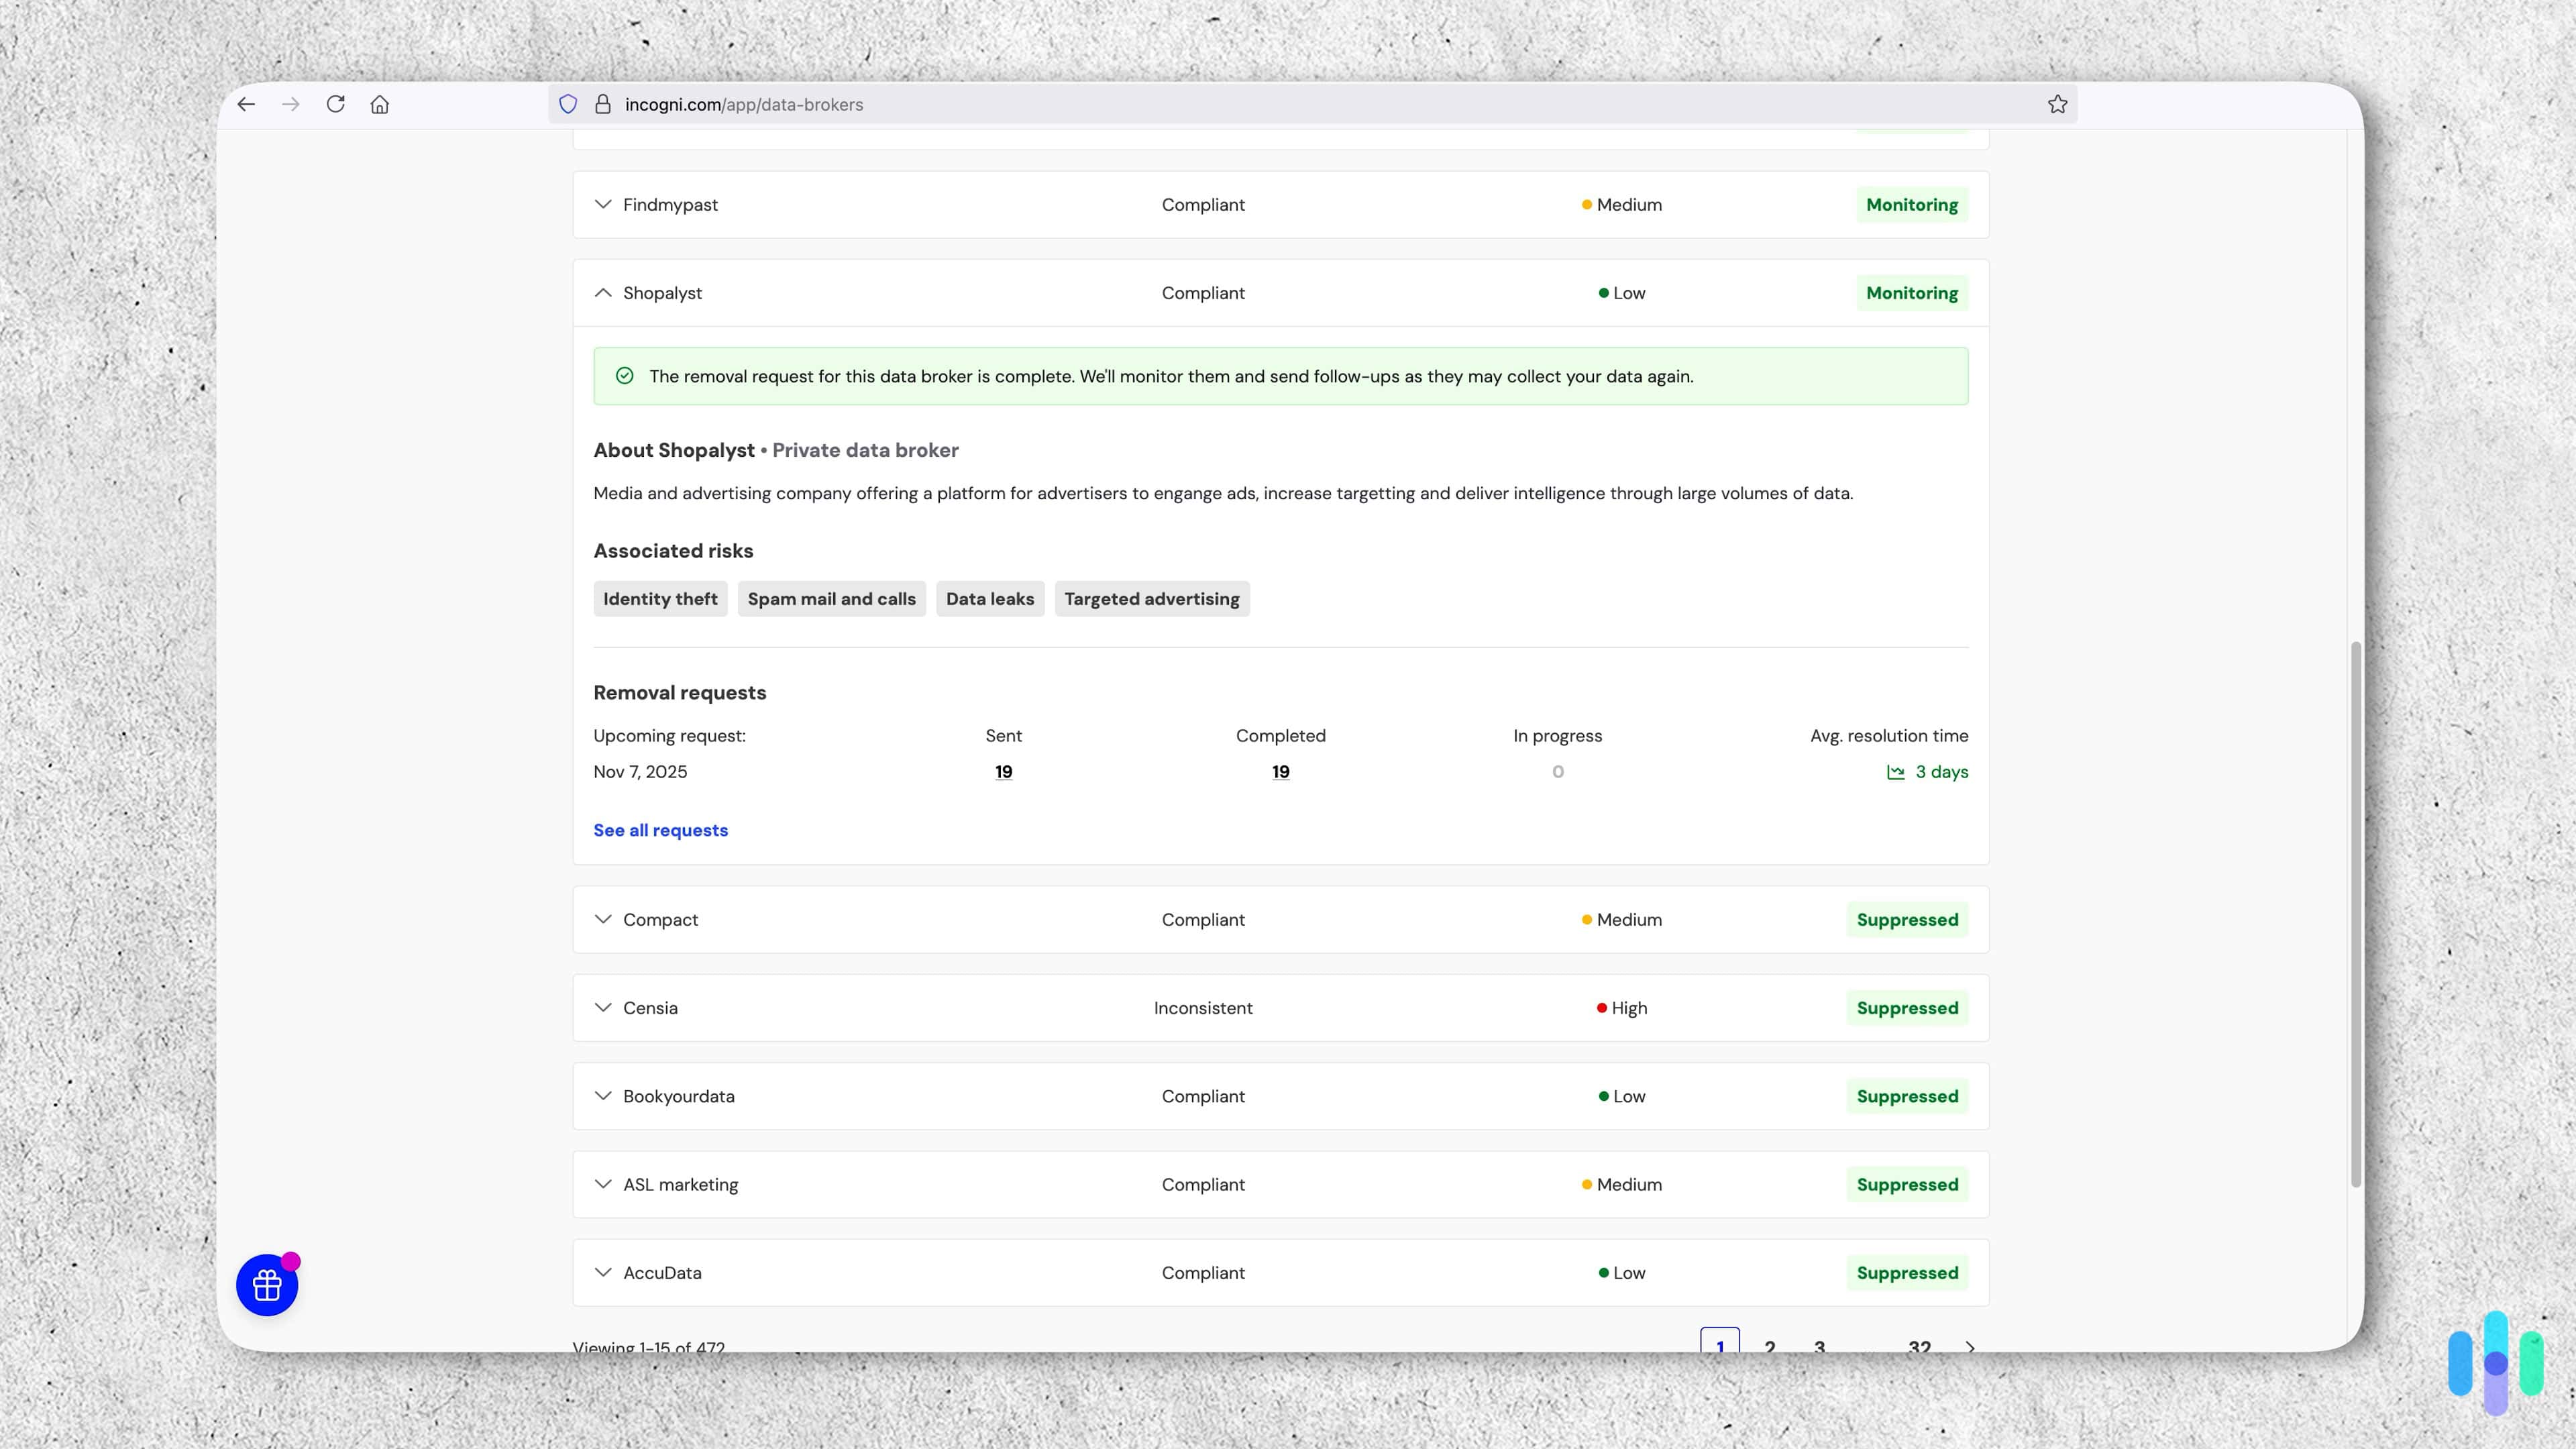This screenshot has height=1449, width=2576.
Task: Expand the Bookyourdata broker row
Action: click(x=1281, y=1096)
